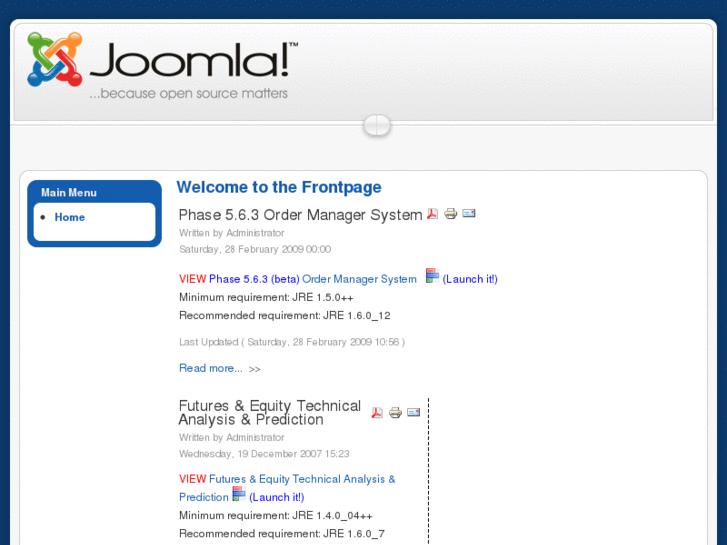
Task: Click print icon for Futures & Equity Technical Analysis
Action: pyautogui.click(x=395, y=412)
